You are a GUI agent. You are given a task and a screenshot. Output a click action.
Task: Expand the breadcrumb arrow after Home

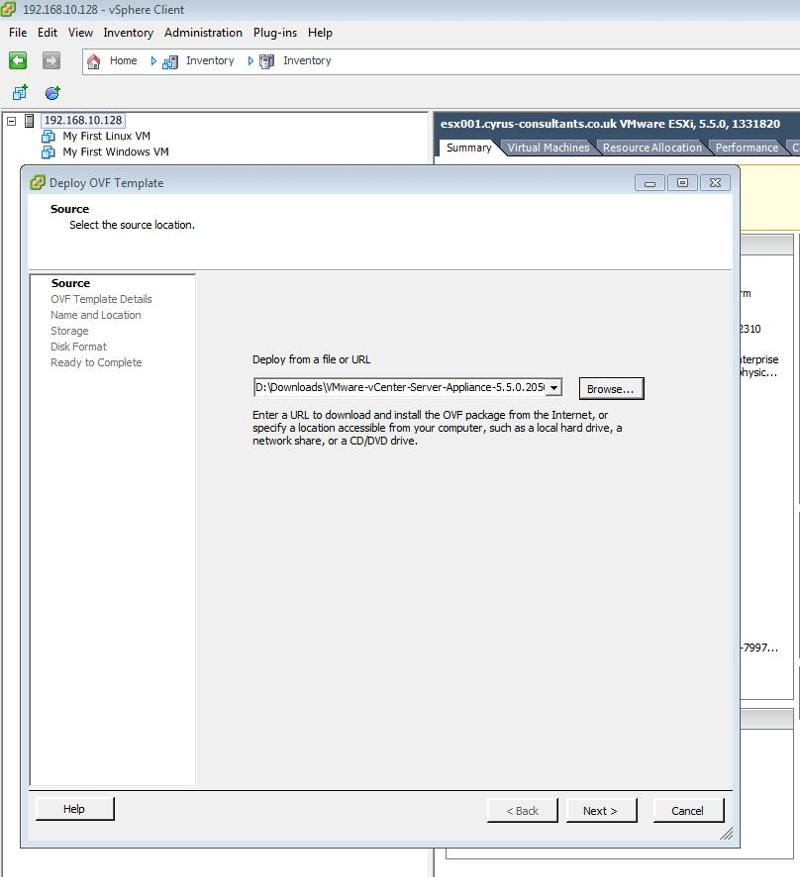click(x=153, y=61)
